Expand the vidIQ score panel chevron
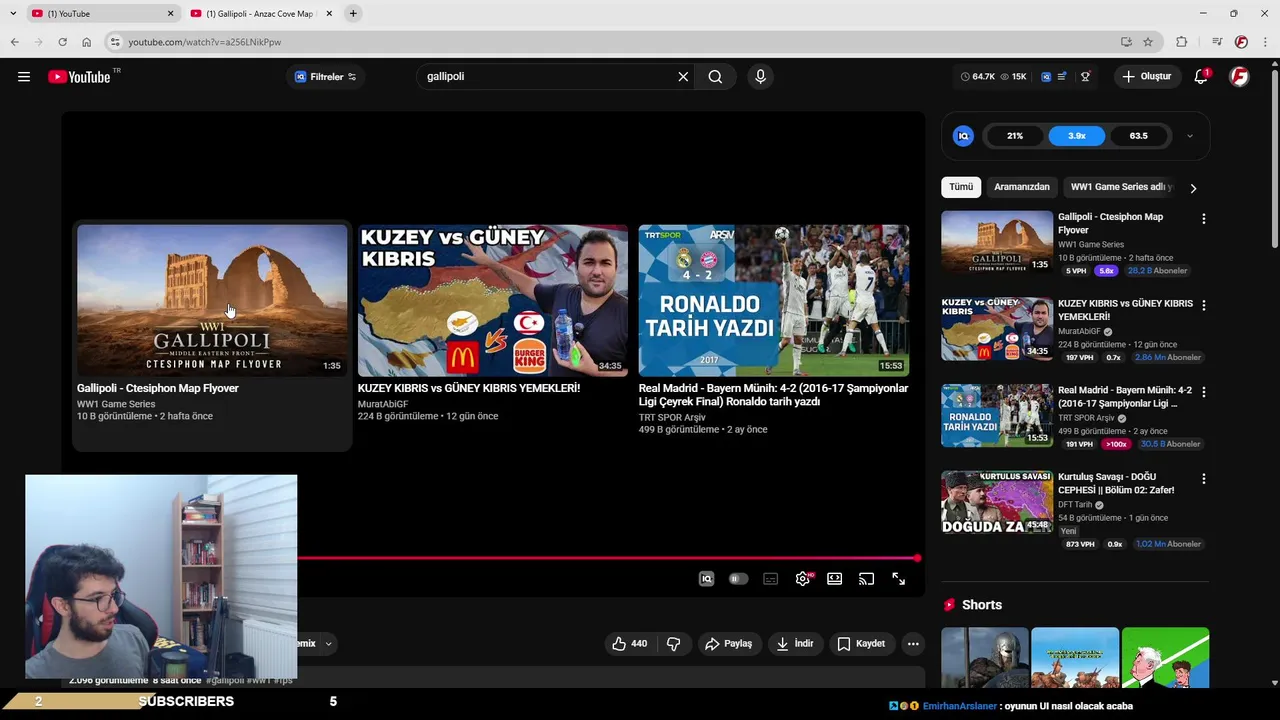The width and height of the screenshot is (1280, 720). [x=1189, y=136]
